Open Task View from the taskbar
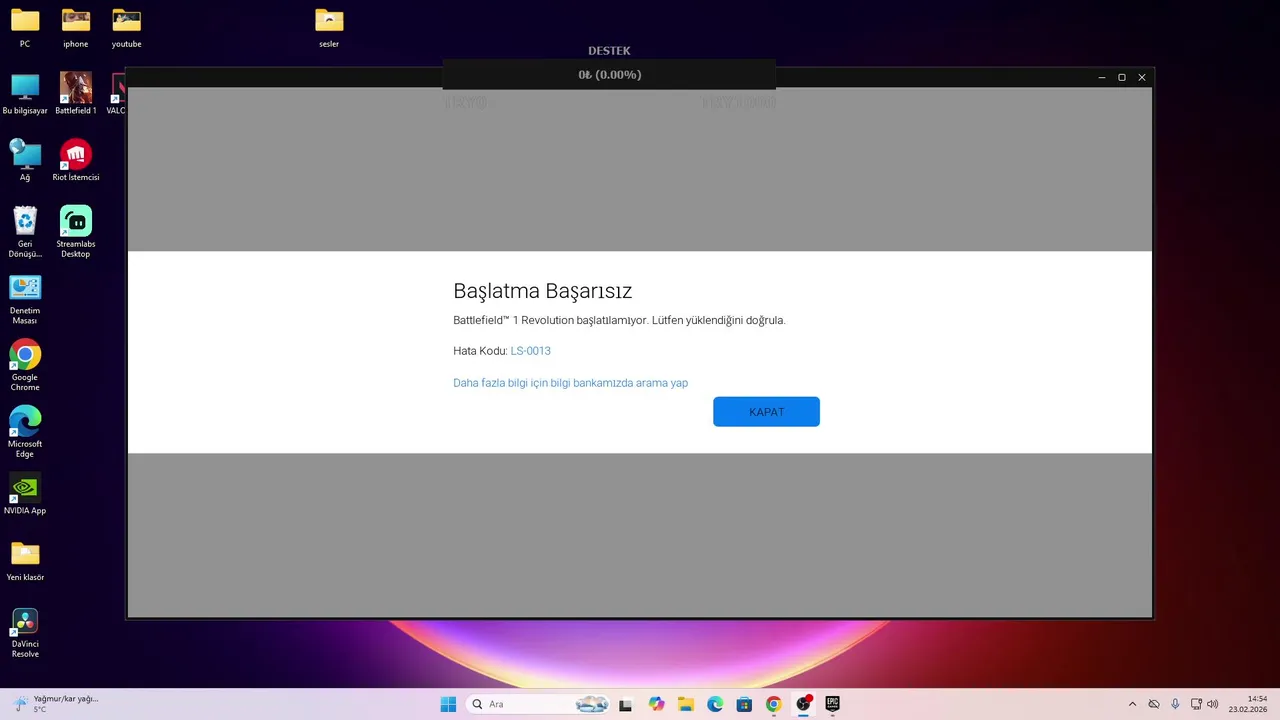The width and height of the screenshot is (1280, 720). point(626,704)
